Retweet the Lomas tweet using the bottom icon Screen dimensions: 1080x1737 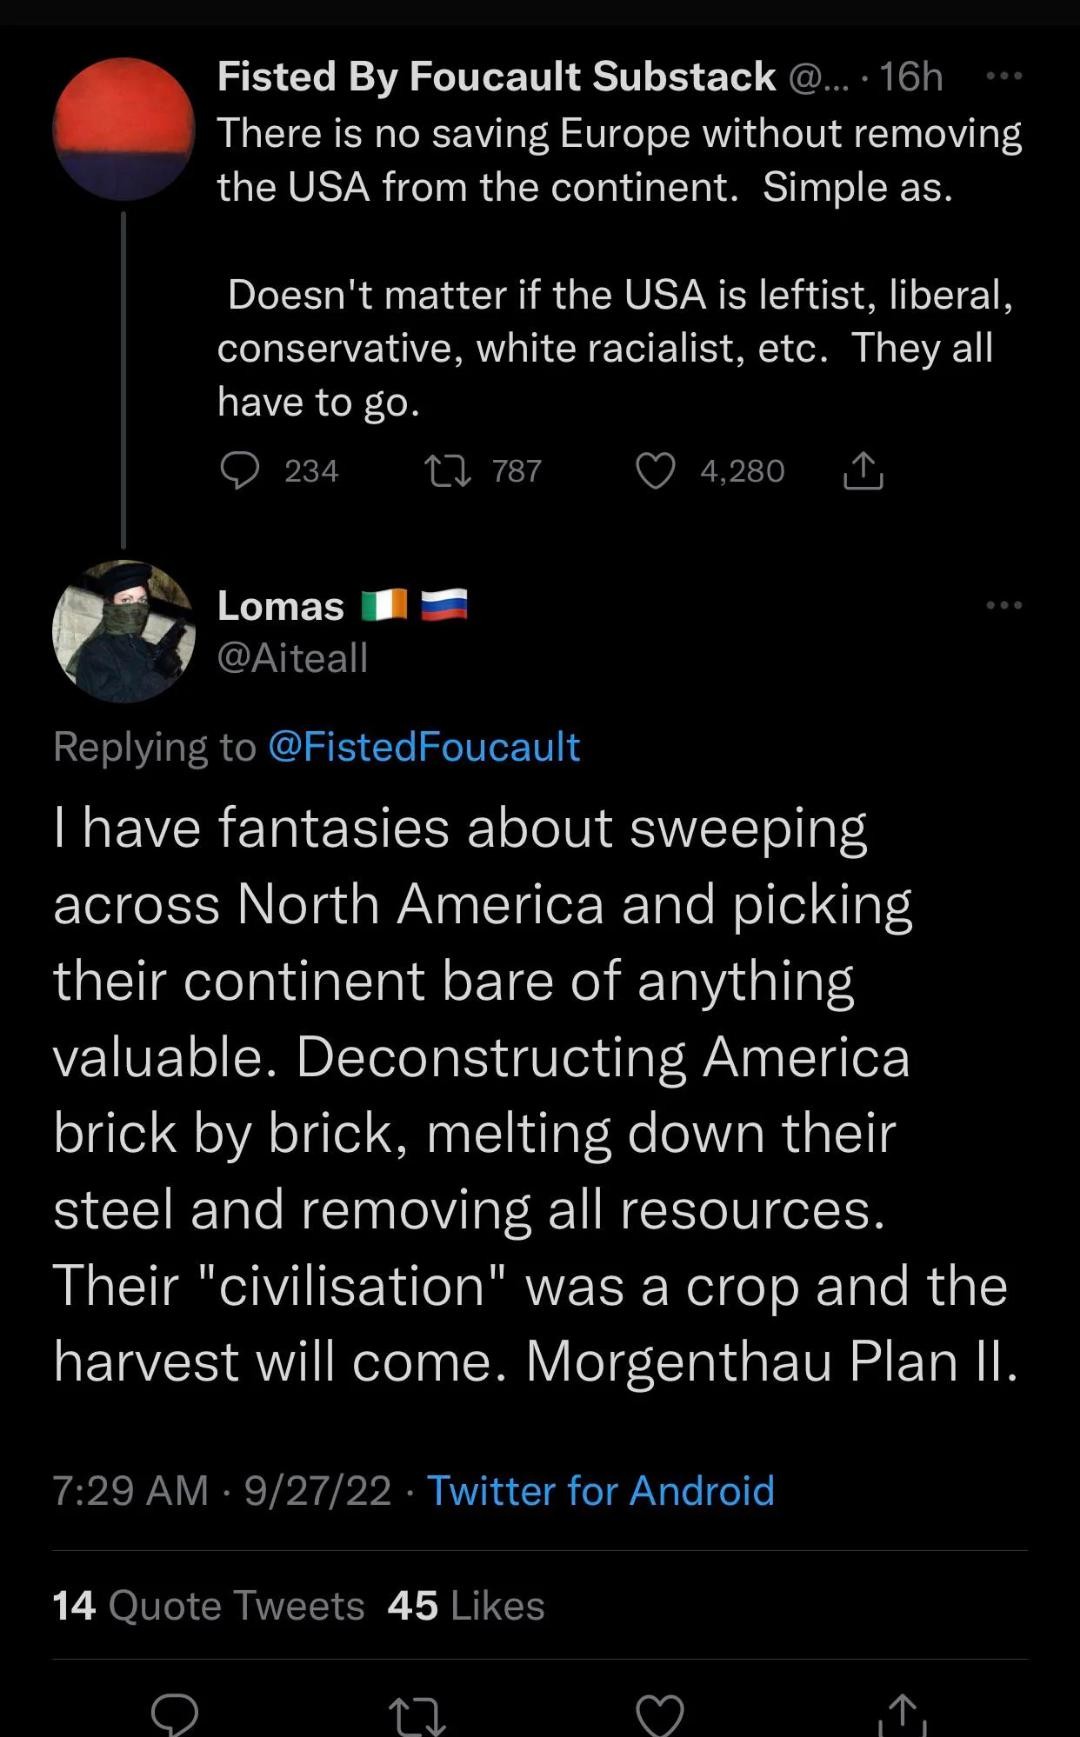click(x=417, y=1714)
